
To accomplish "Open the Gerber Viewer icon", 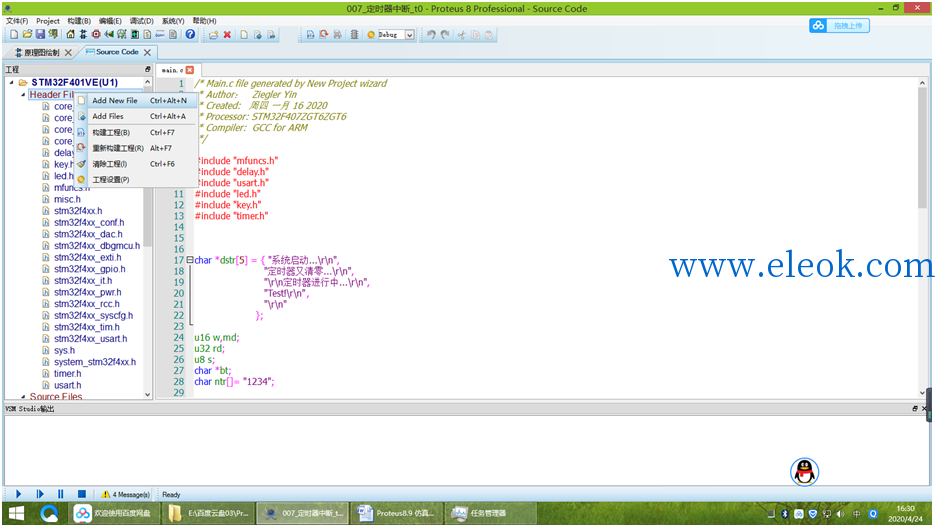I will coord(122,35).
